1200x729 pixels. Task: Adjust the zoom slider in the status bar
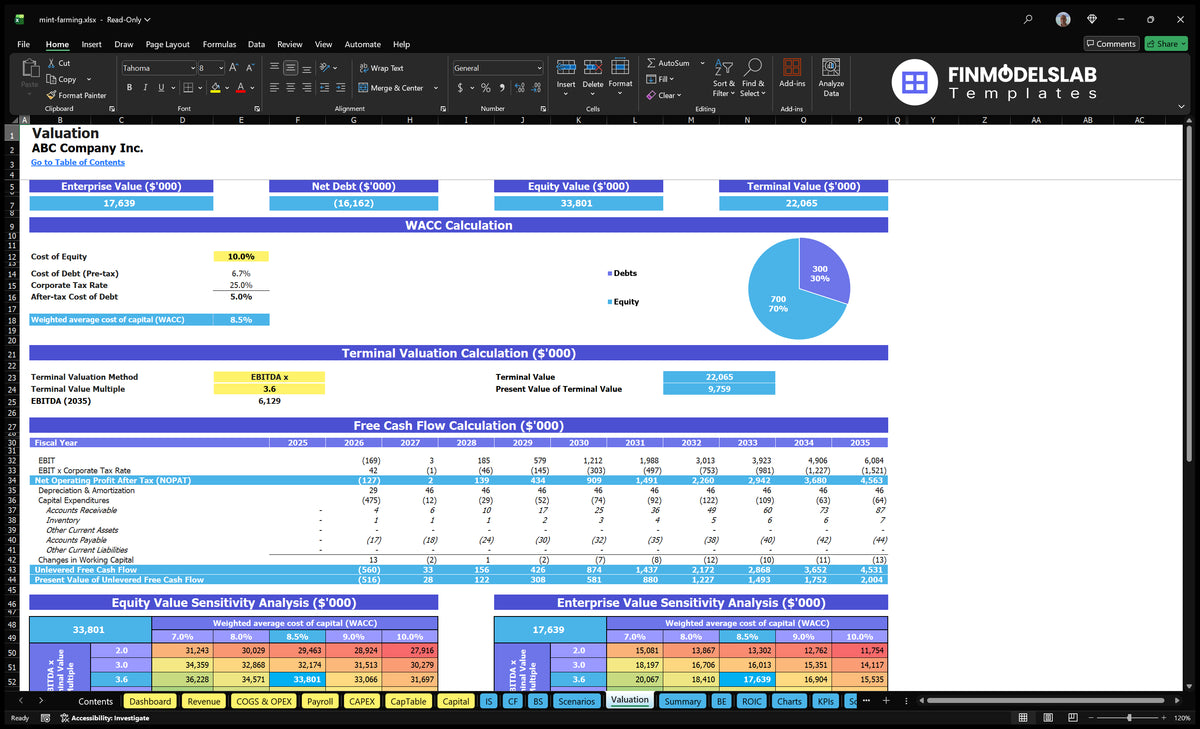(1129, 718)
